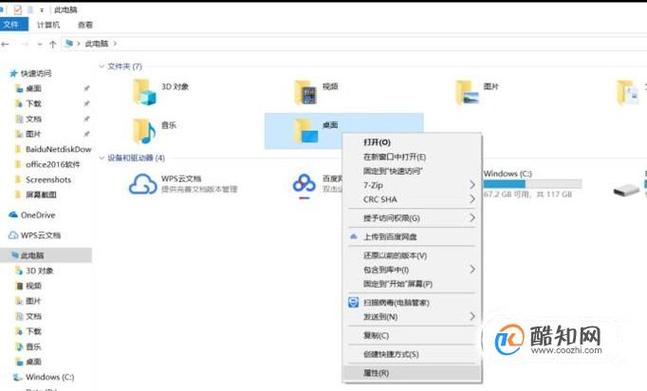Choose 固定到"快速访问" in context menu
Image resolution: width=647 pixels, height=391 pixels.
coord(412,171)
